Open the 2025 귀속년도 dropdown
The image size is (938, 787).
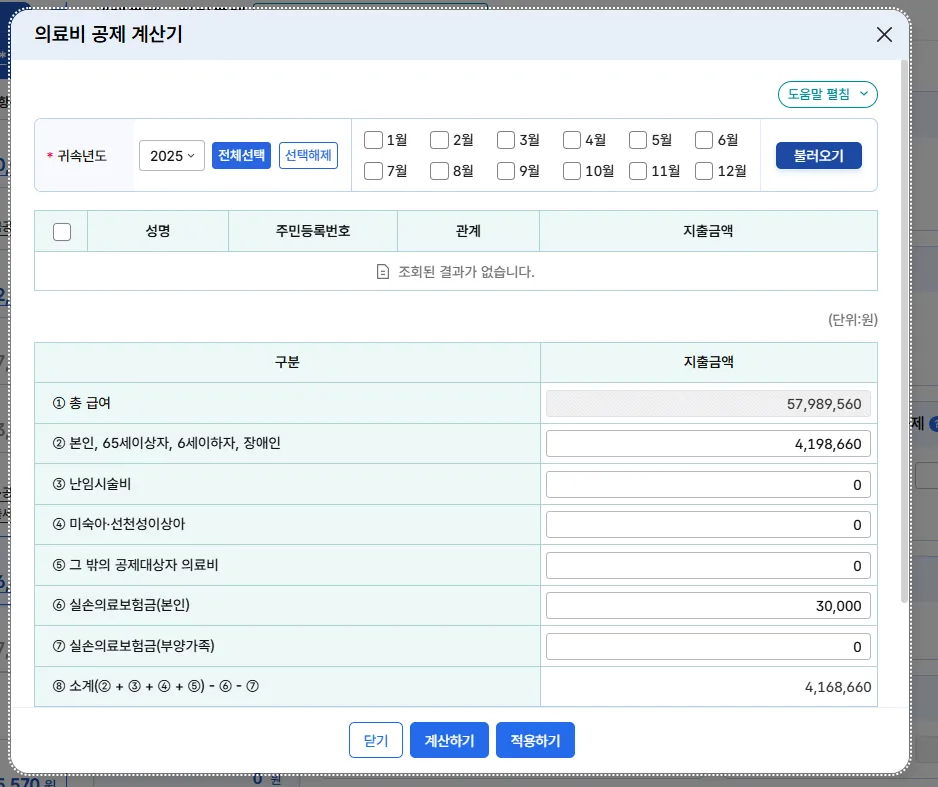click(x=172, y=155)
